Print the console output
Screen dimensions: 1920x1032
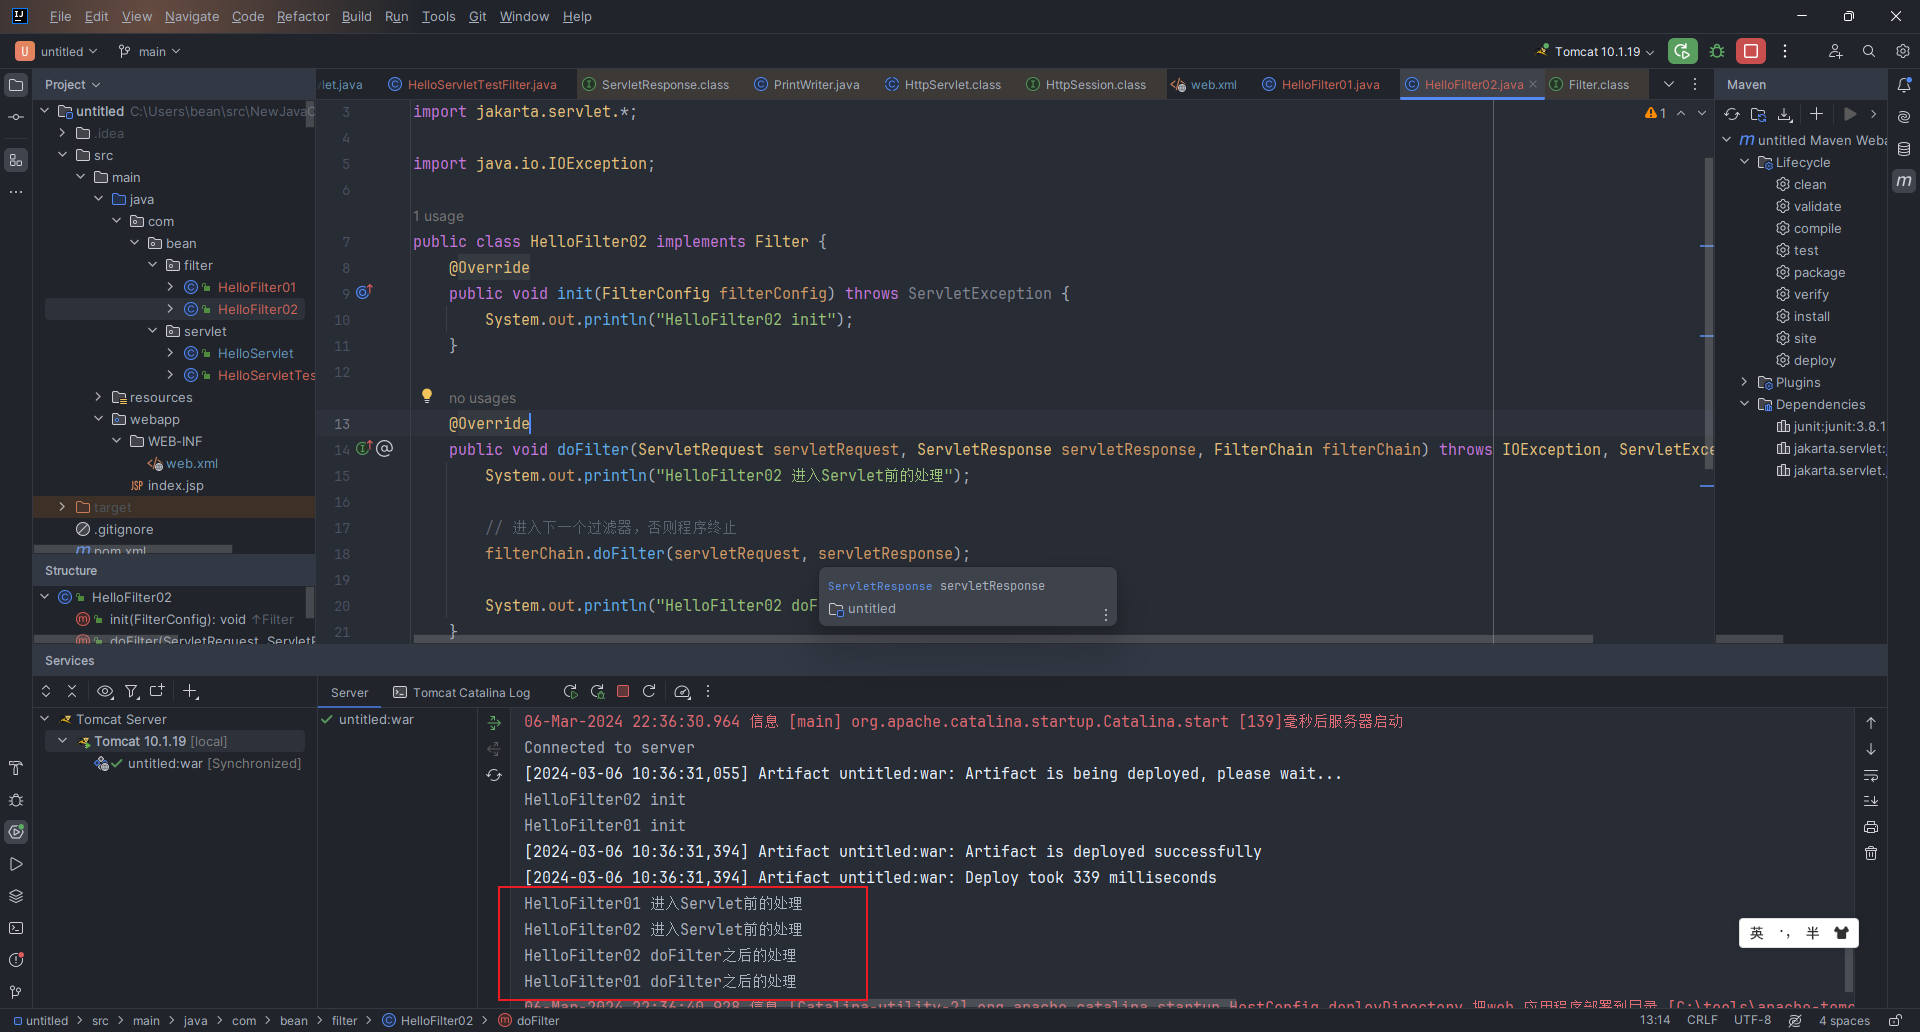click(x=1871, y=827)
